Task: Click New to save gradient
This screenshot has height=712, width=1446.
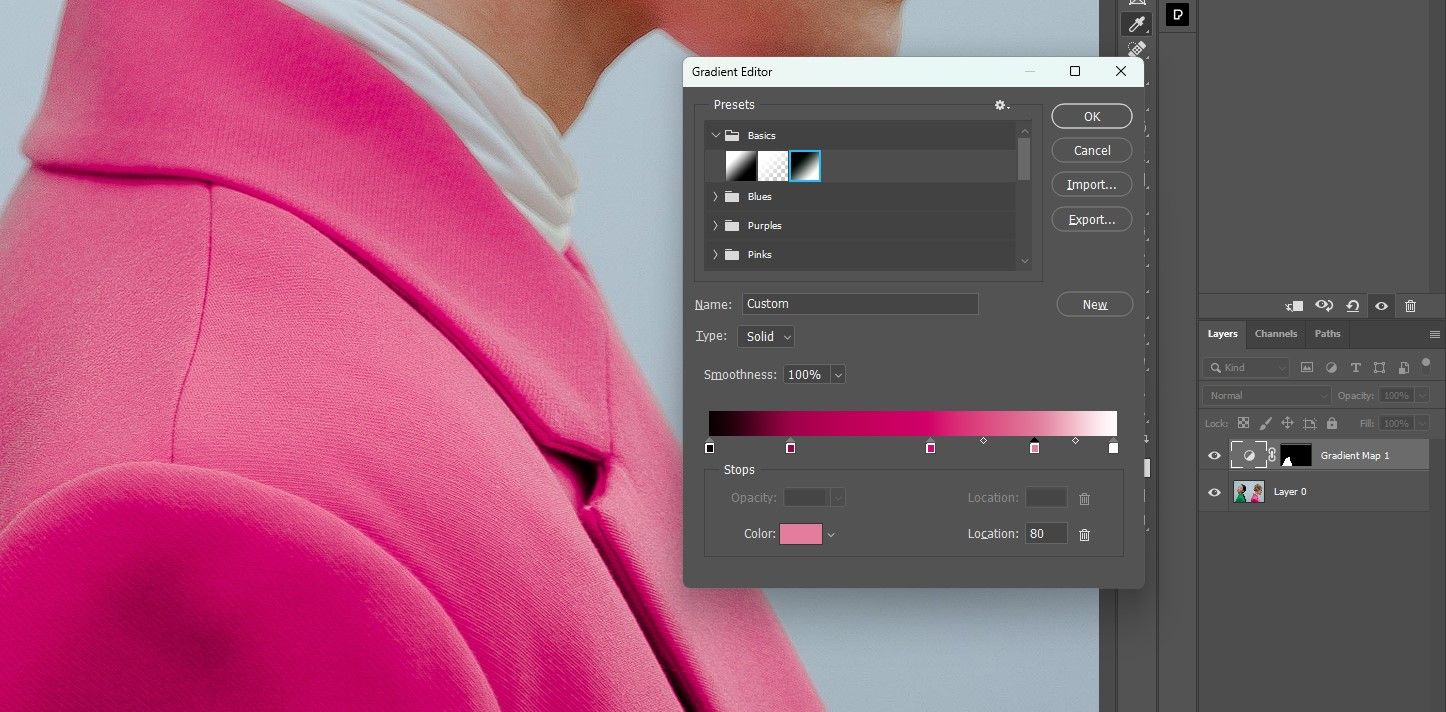Action: [1095, 305]
